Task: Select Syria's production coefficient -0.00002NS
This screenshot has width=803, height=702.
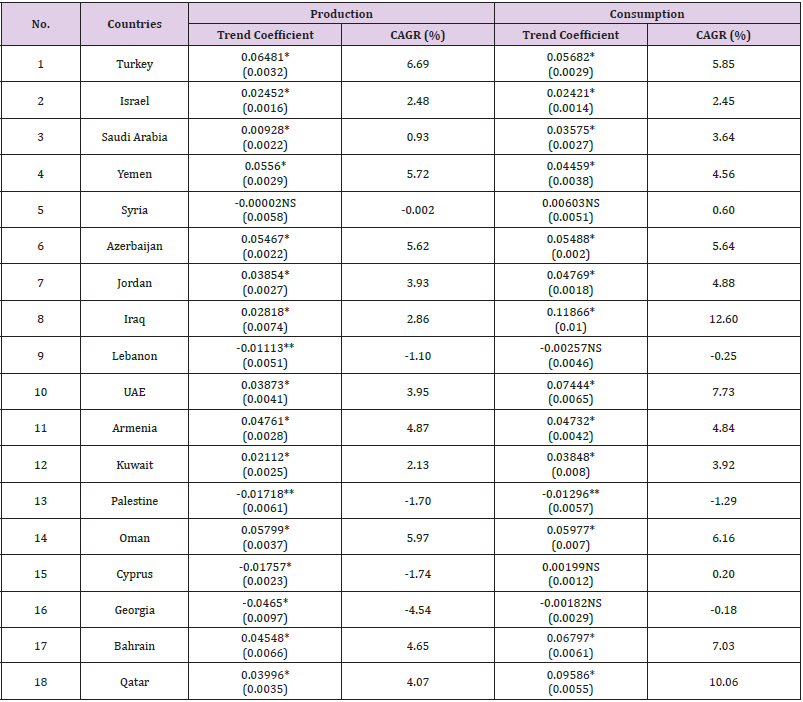Action: [x=265, y=203]
